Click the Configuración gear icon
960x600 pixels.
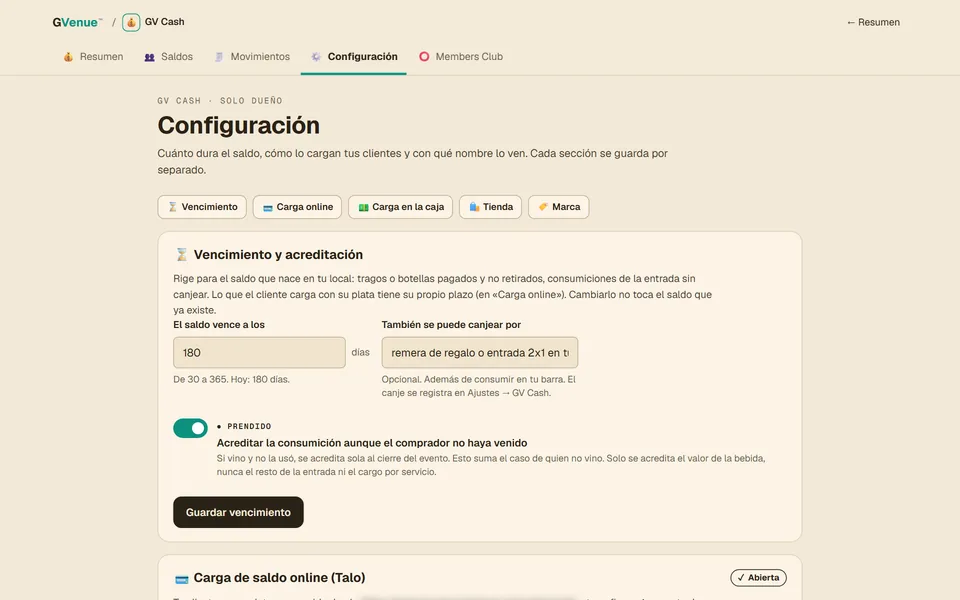(x=316, y=56)
